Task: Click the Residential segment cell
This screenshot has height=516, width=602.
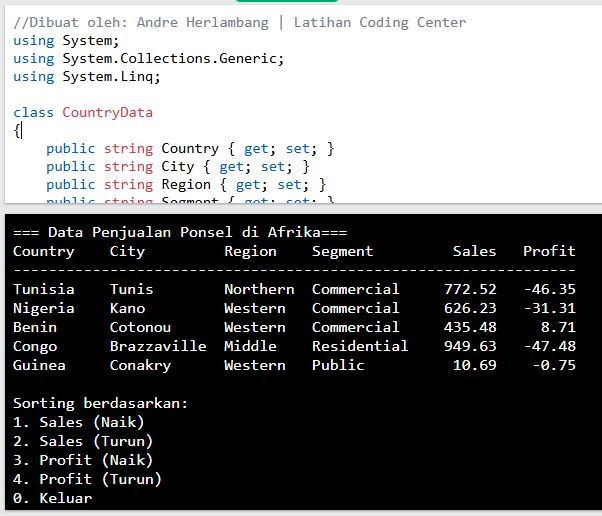Action: (360, 346)
